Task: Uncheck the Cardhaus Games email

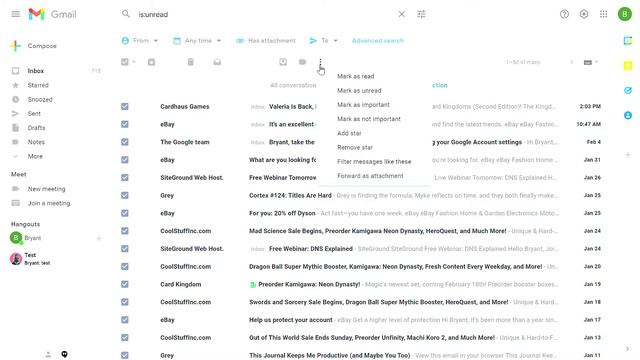Action: (x=125, y=107)
